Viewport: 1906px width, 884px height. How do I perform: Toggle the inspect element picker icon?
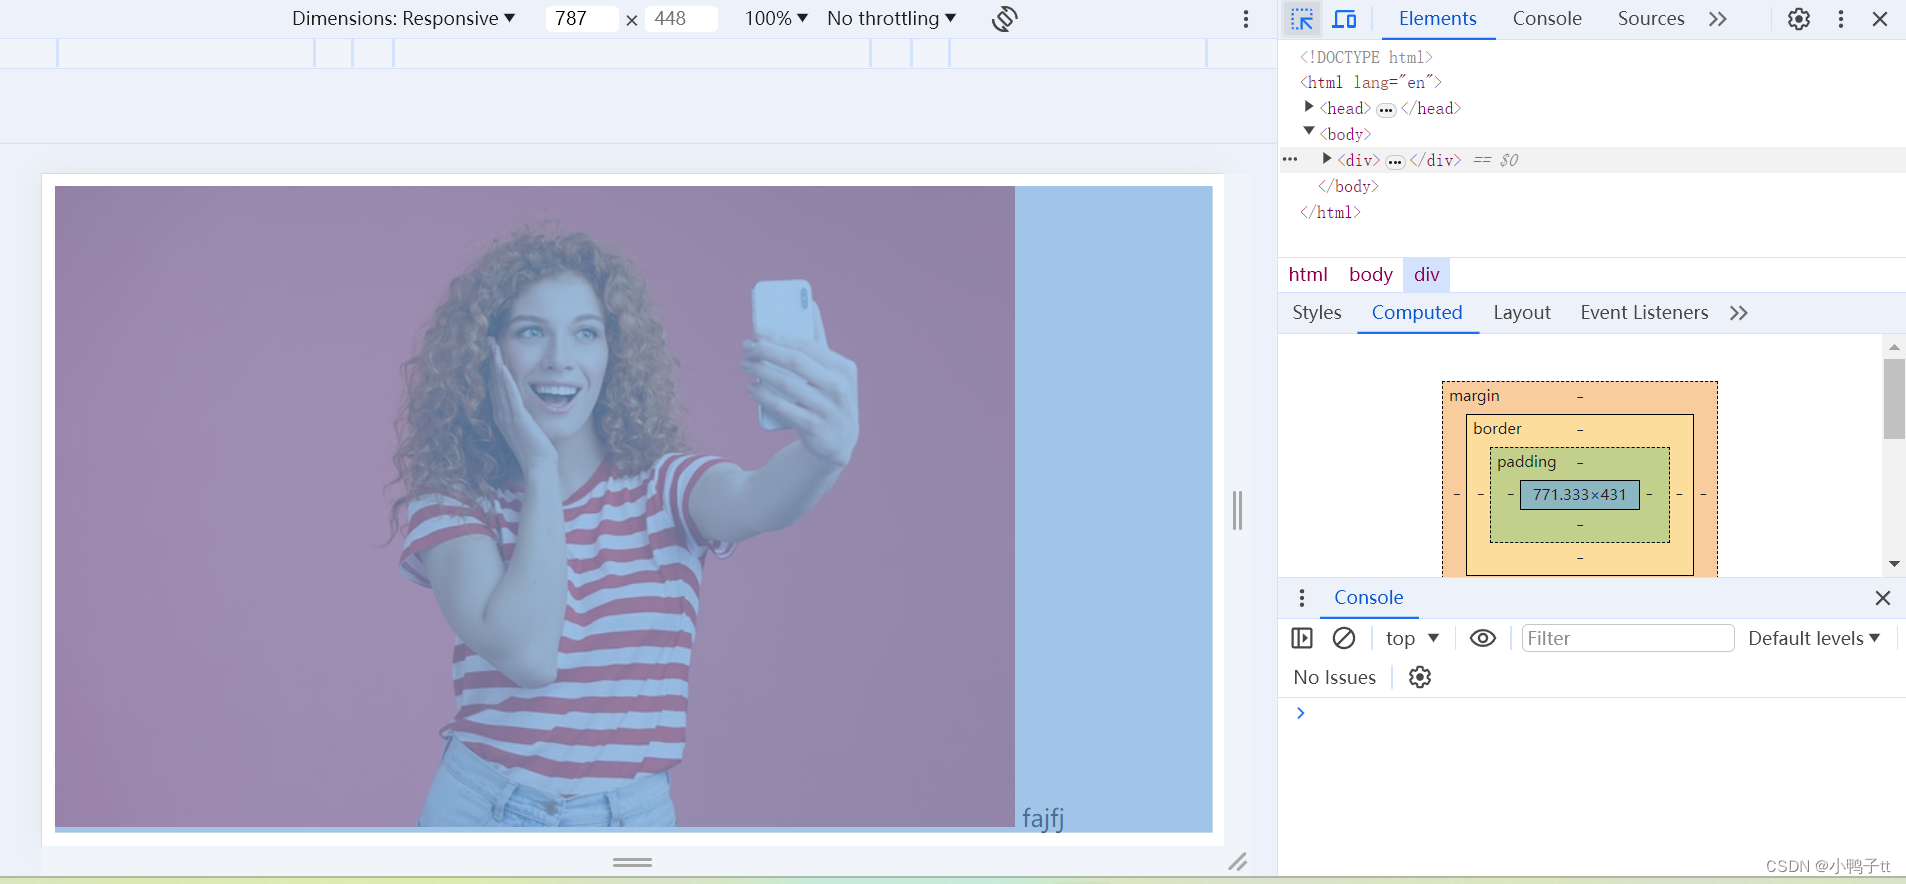tap(1301, 19)
